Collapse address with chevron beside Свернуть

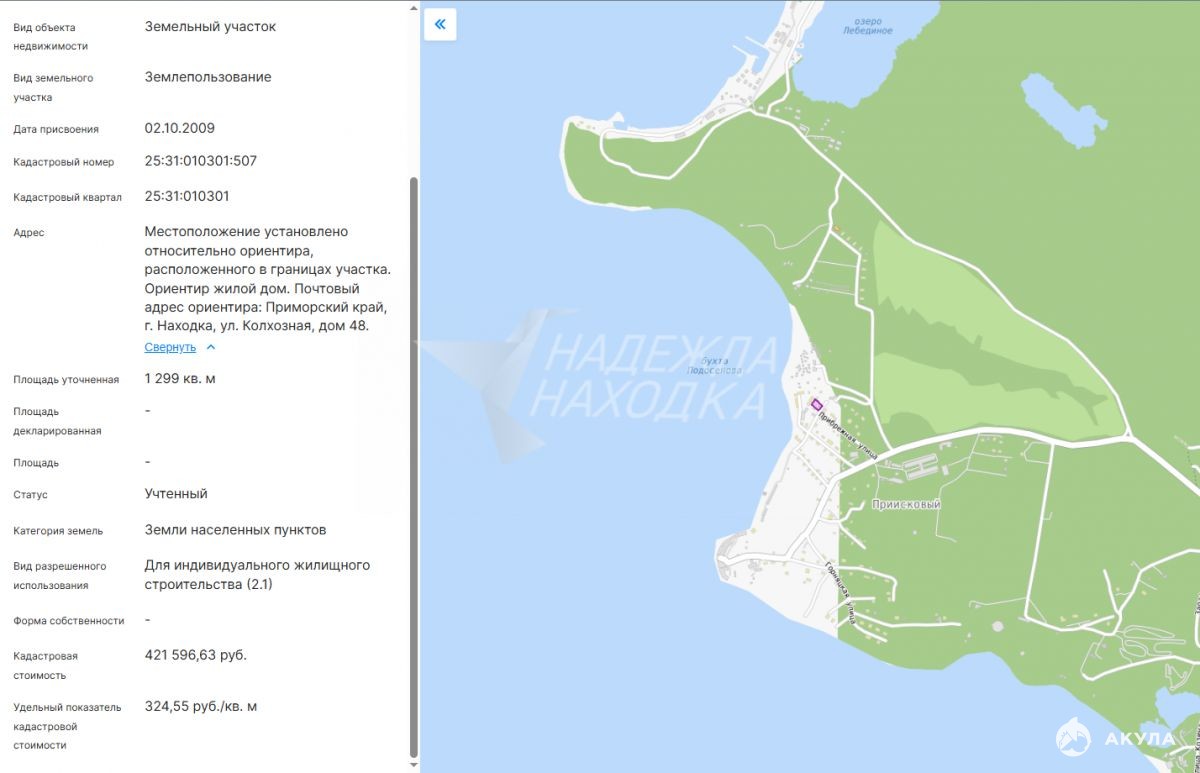click(211, 348)
